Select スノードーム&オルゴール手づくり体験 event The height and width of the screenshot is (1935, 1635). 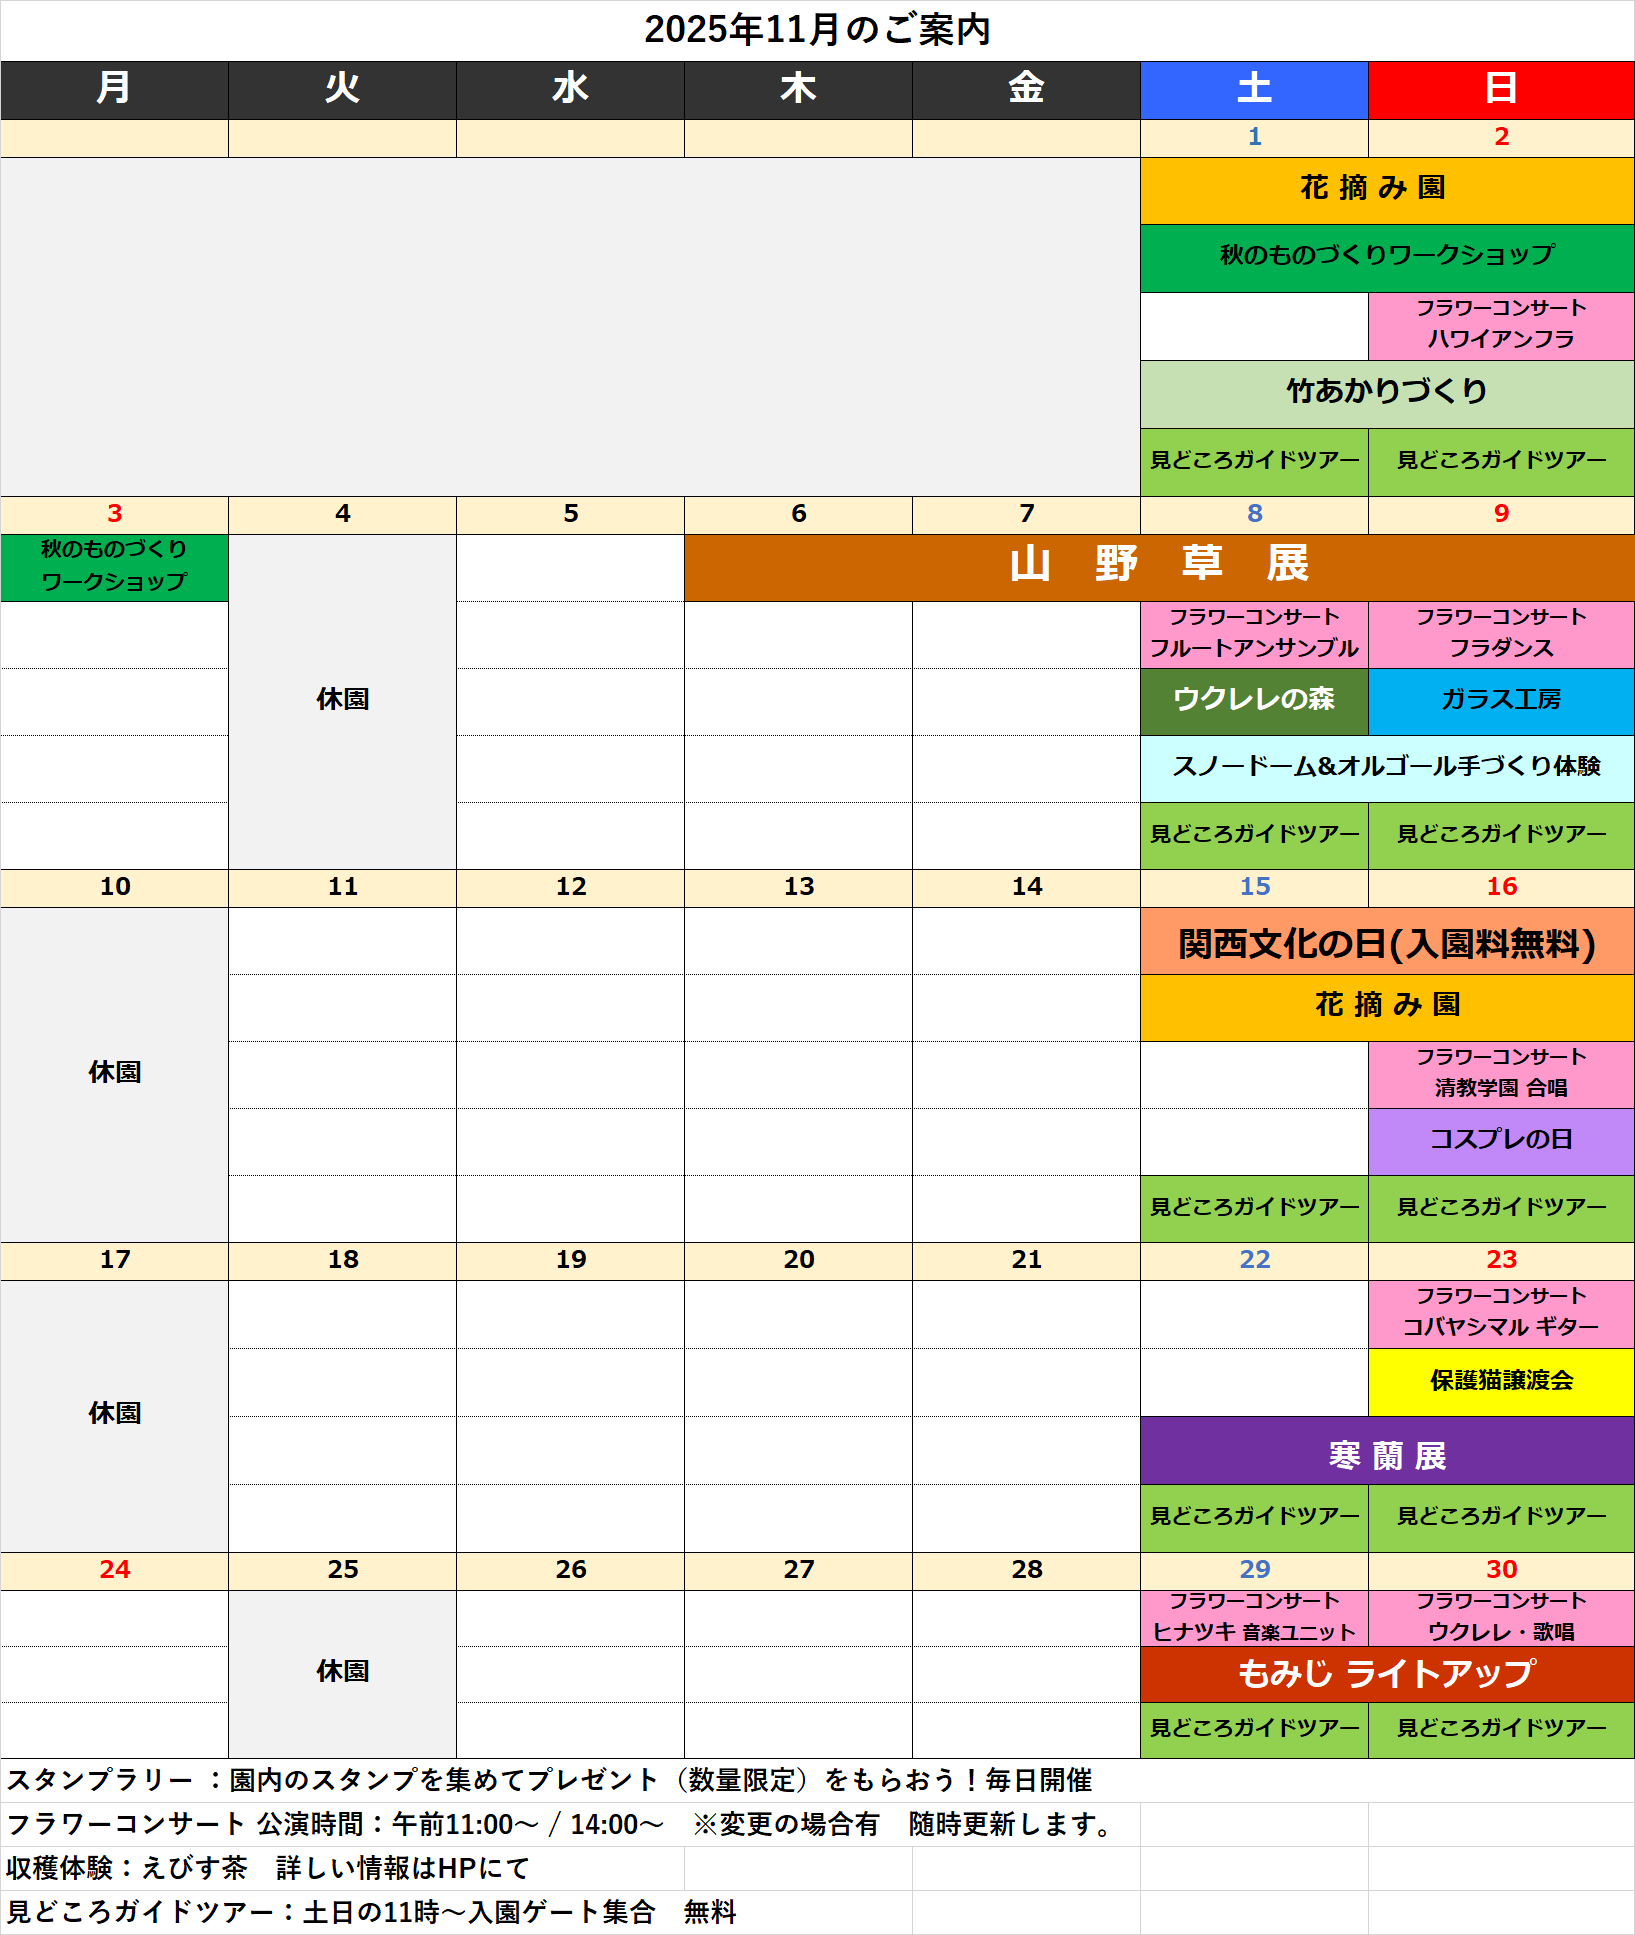click(1386, 767)
